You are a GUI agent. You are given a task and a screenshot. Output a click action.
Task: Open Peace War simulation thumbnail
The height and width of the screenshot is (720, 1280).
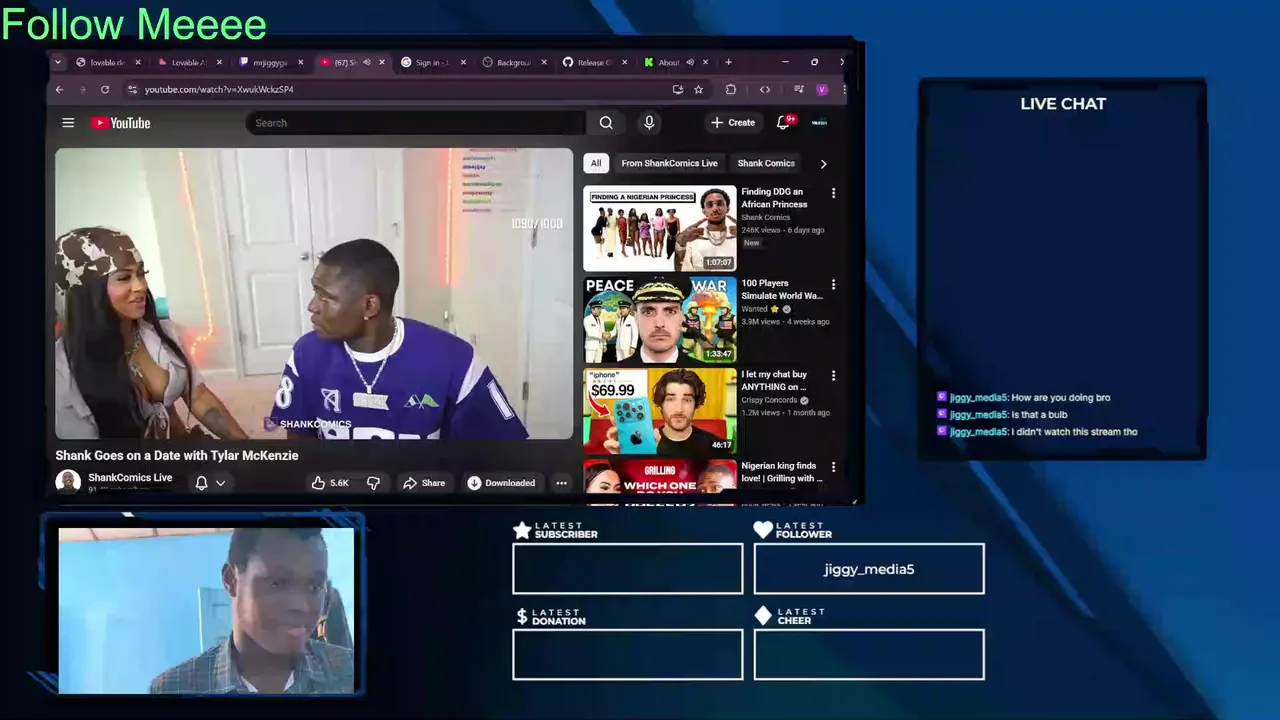coord(660,319)
